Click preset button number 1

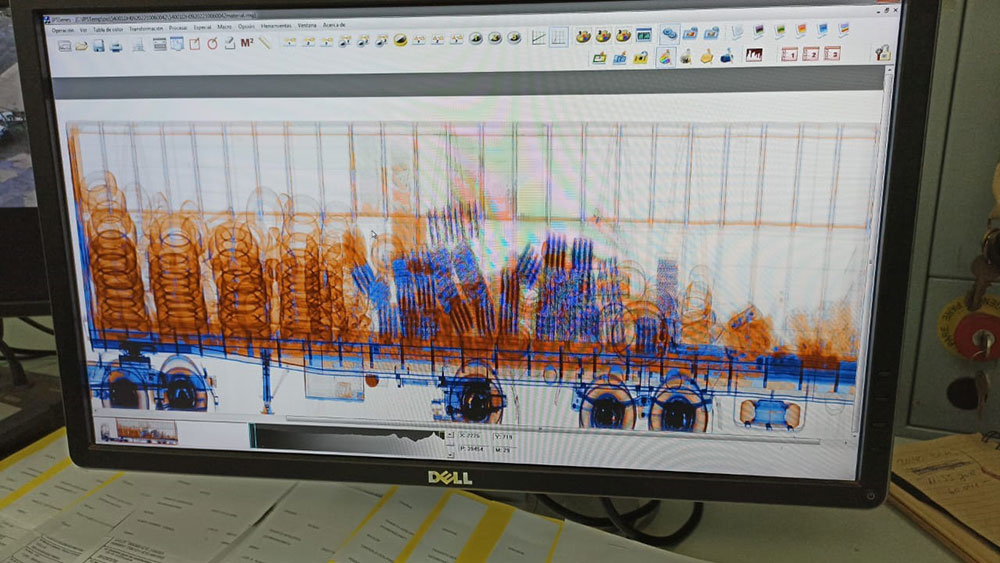click(x=788, y=54)
